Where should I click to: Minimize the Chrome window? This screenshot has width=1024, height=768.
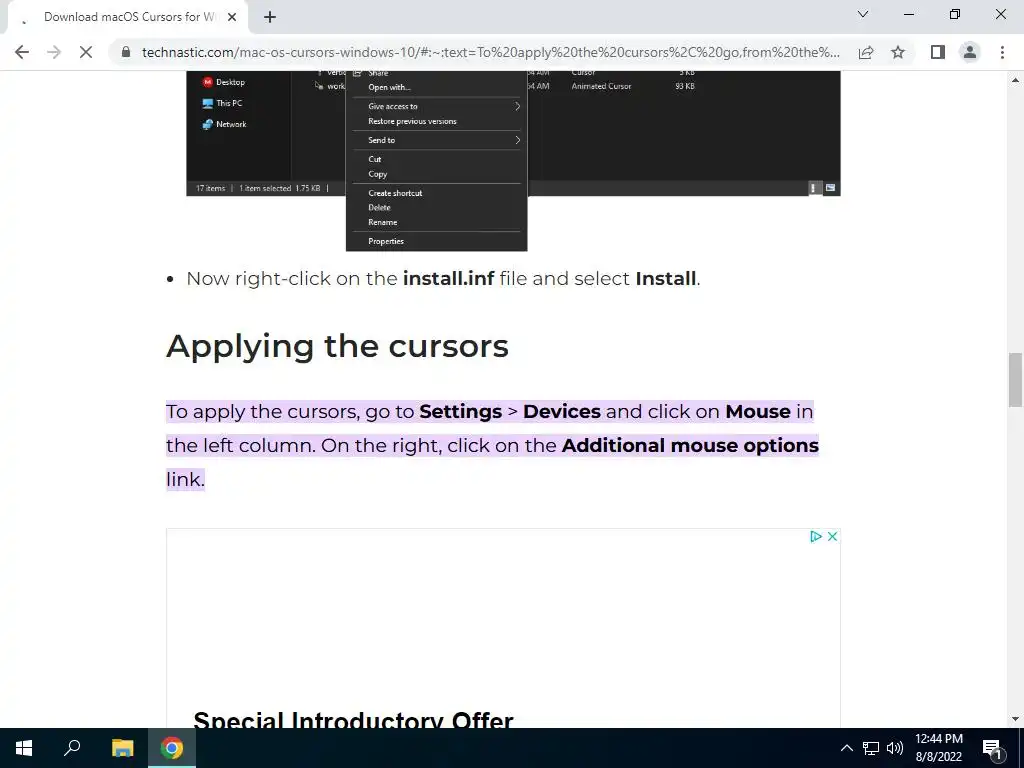pyautogui.click(x=908, y=14)
